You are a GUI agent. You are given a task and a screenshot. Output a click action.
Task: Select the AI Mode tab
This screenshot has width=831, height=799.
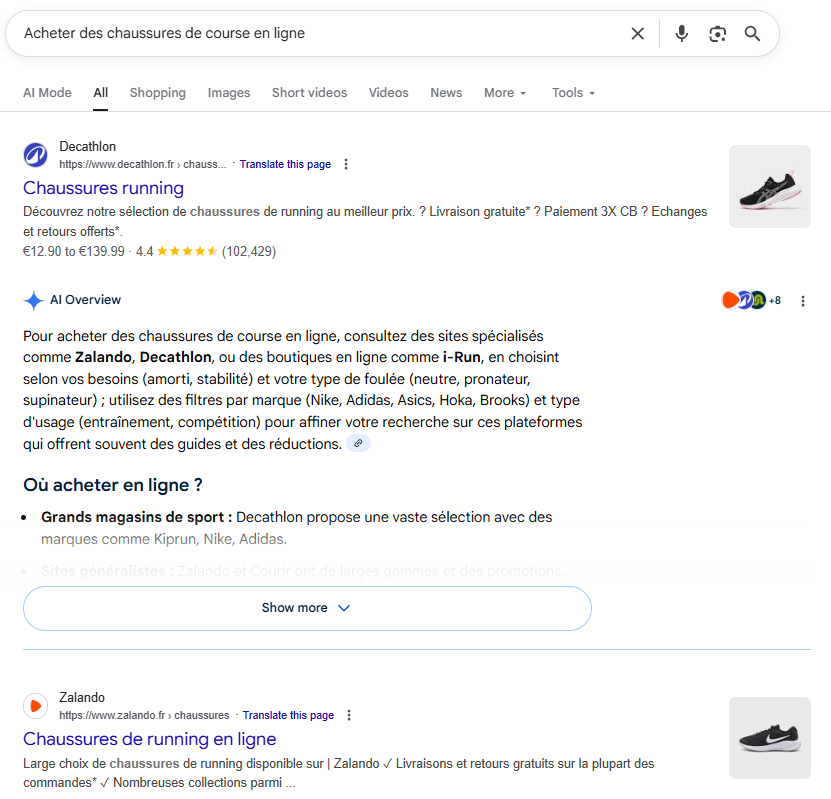tap(47, 92)
